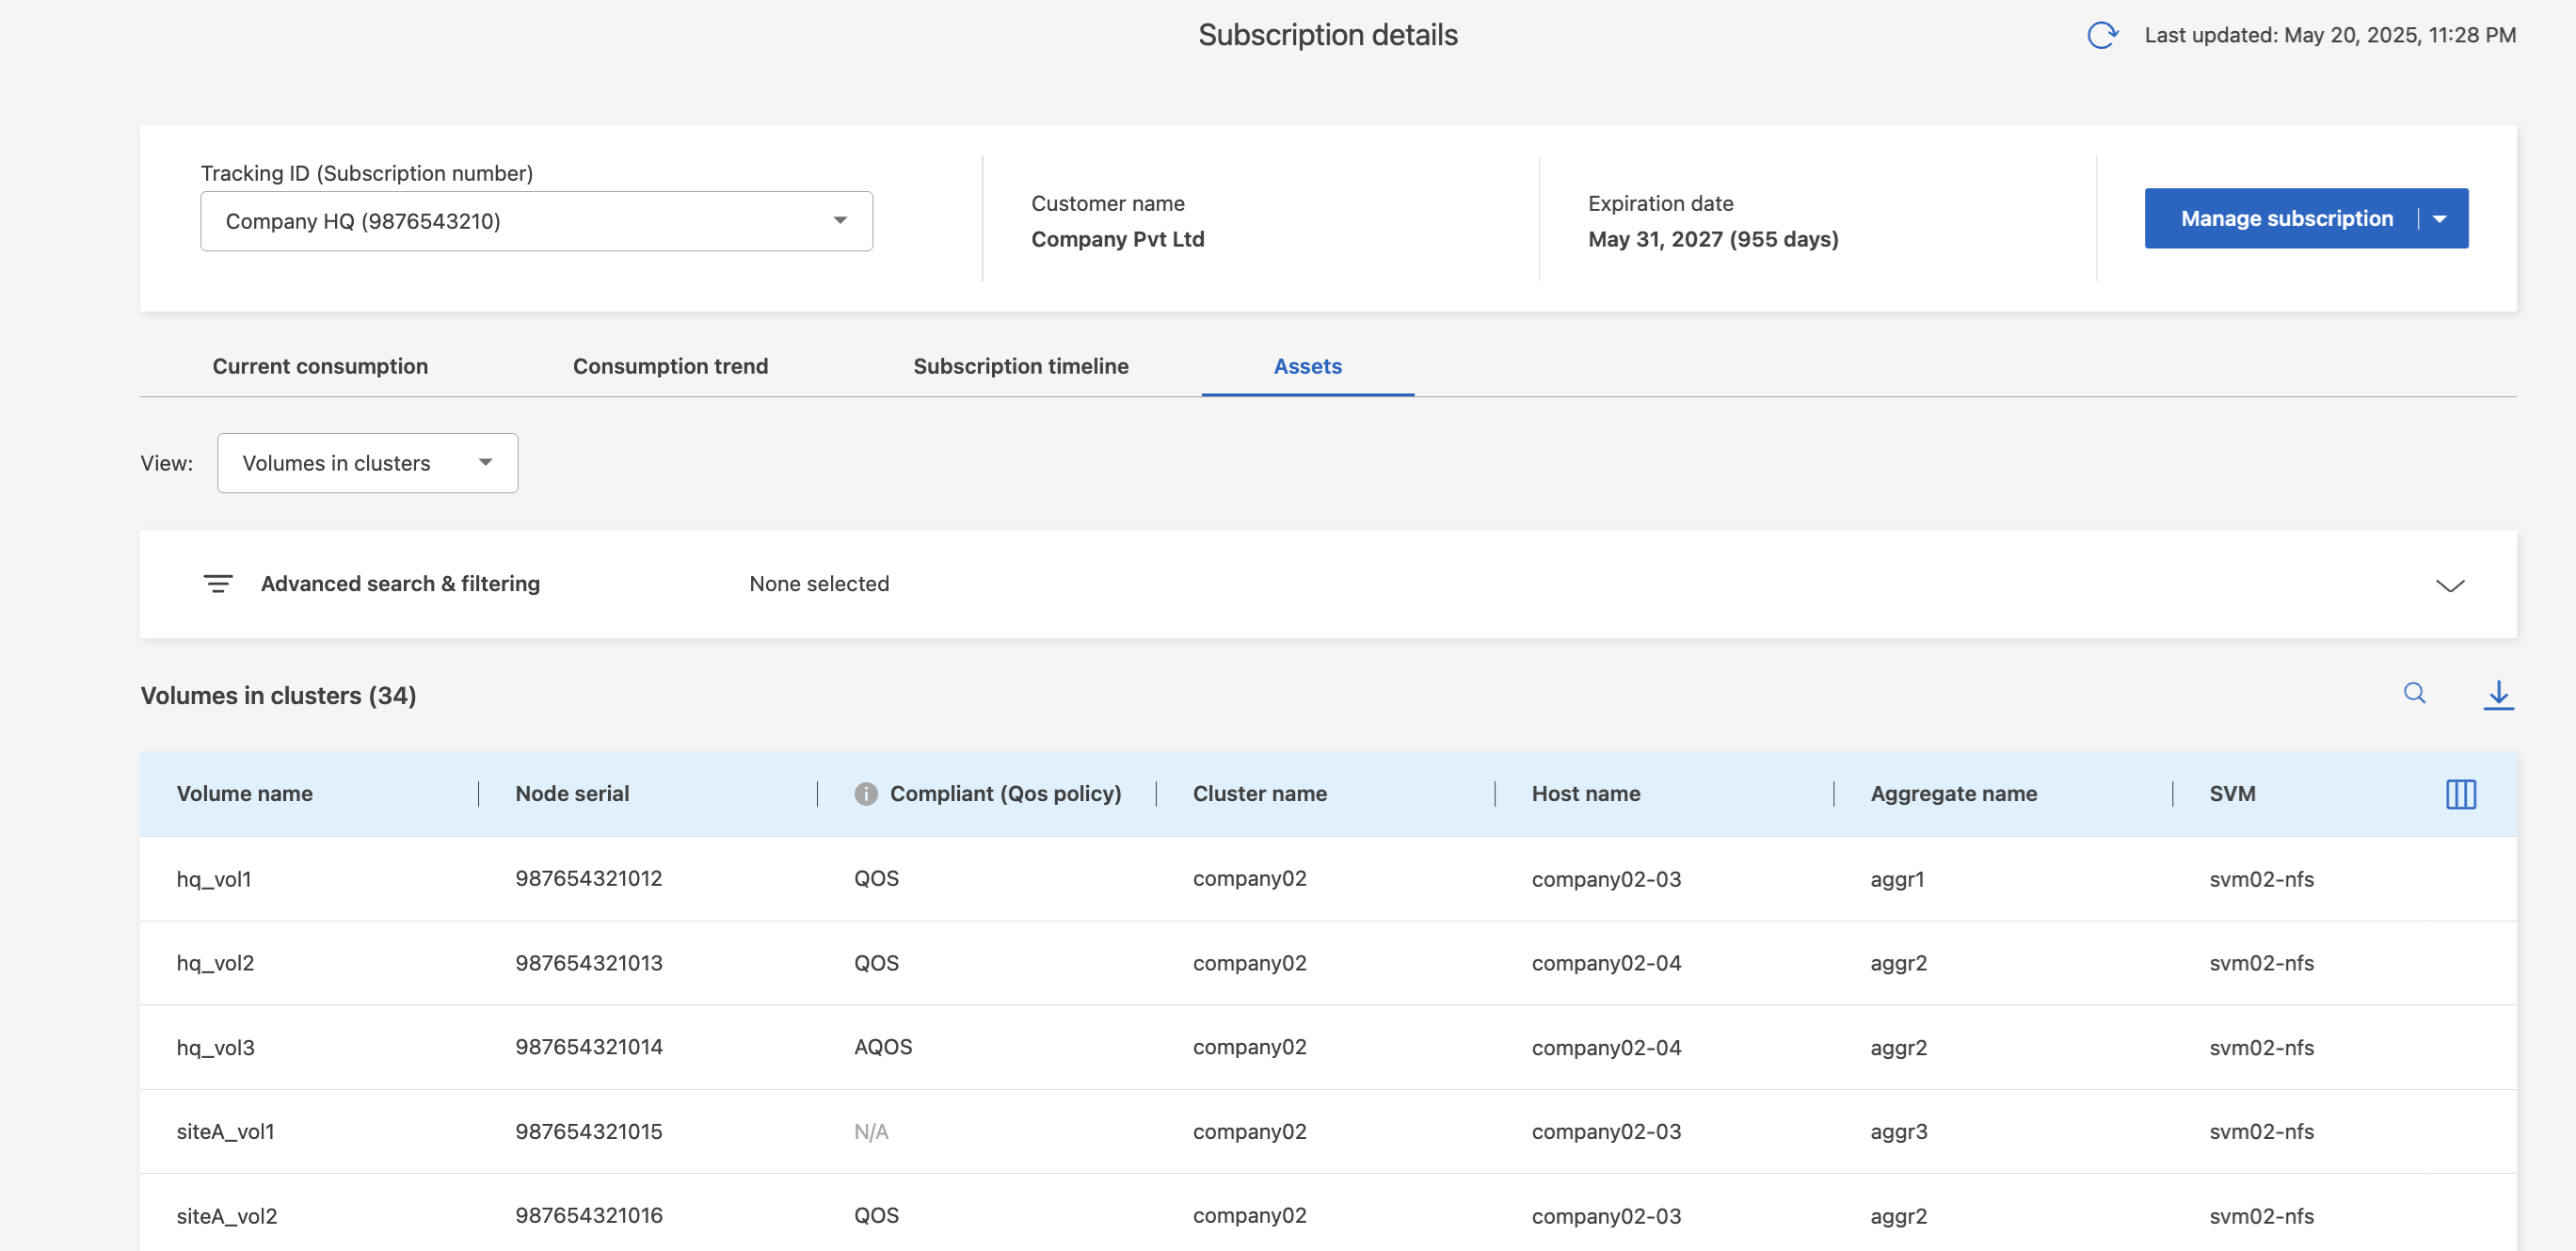Click the info icon next to Compliant column

tap(865, 794)
